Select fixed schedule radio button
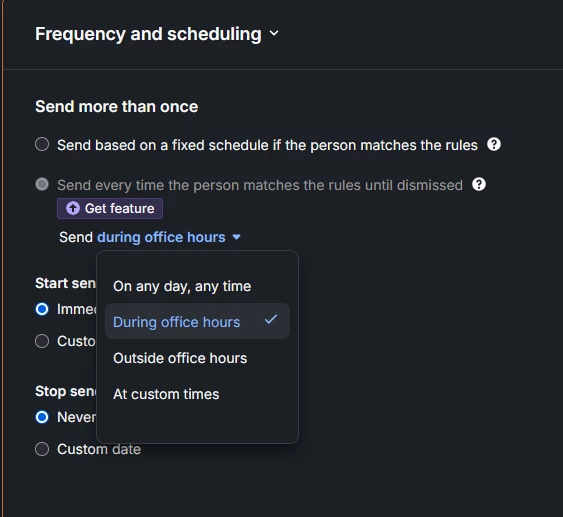Image resolution: width=563 pixels, height=517 pixels. pos(42,144)
